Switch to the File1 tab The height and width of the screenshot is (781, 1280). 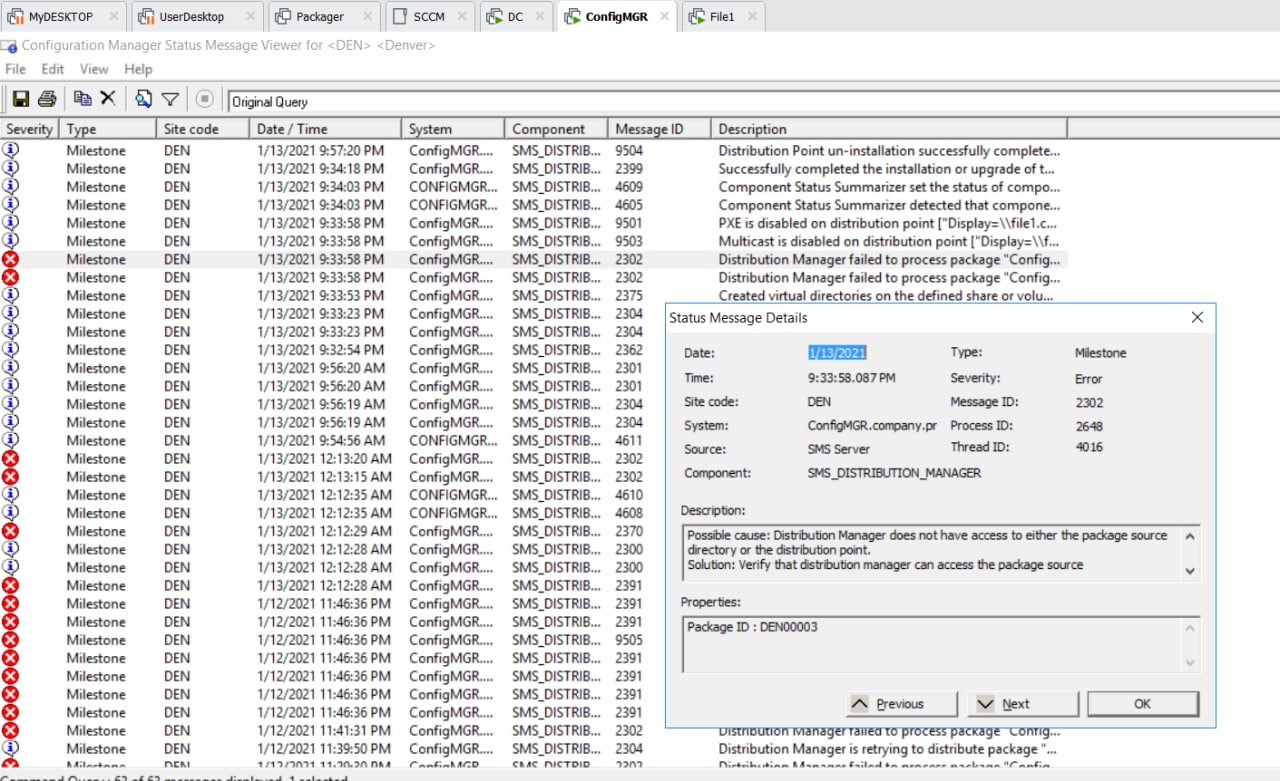pos(722,17)
